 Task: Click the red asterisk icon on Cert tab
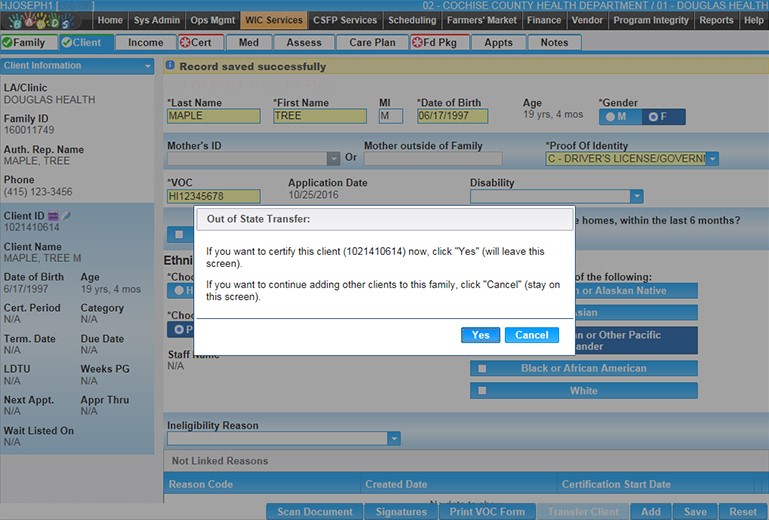tap(185, 43)
